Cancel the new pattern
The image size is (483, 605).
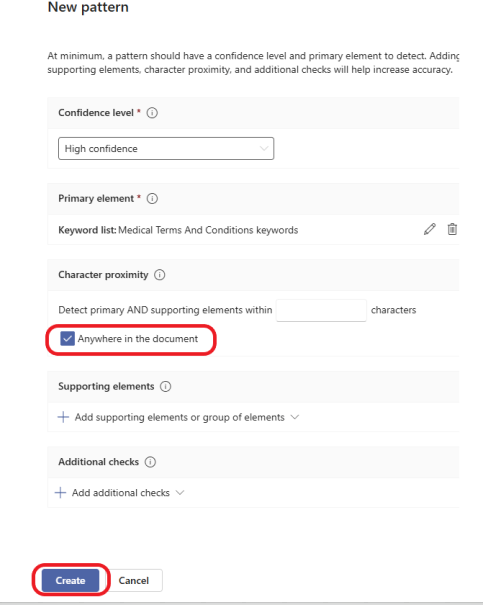pyautogui.click(x=133, y=580)
